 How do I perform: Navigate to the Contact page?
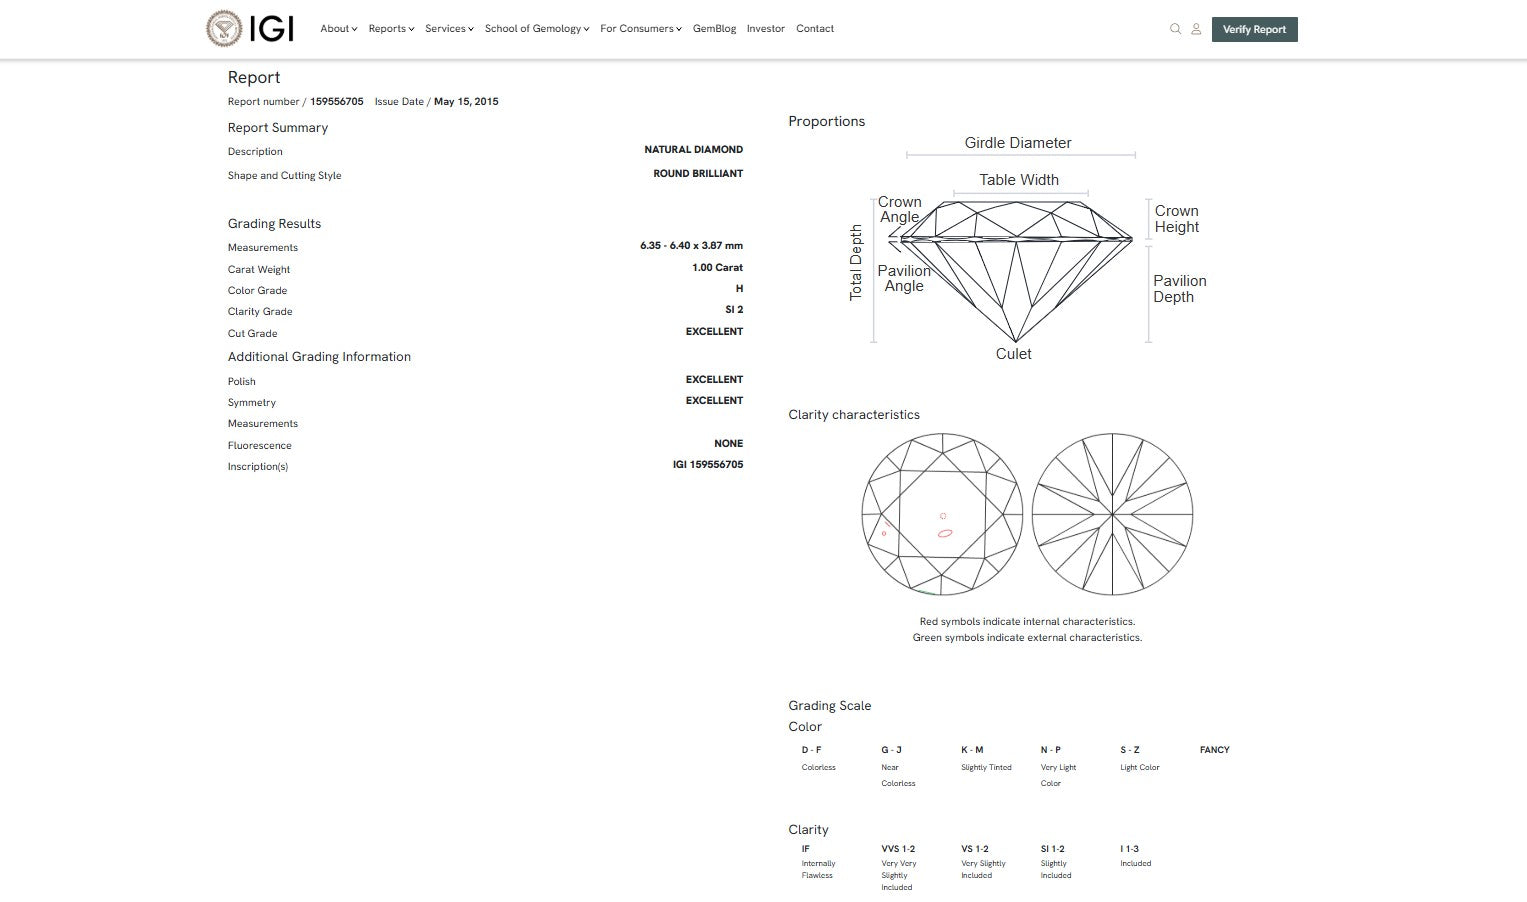click(814, 29)
